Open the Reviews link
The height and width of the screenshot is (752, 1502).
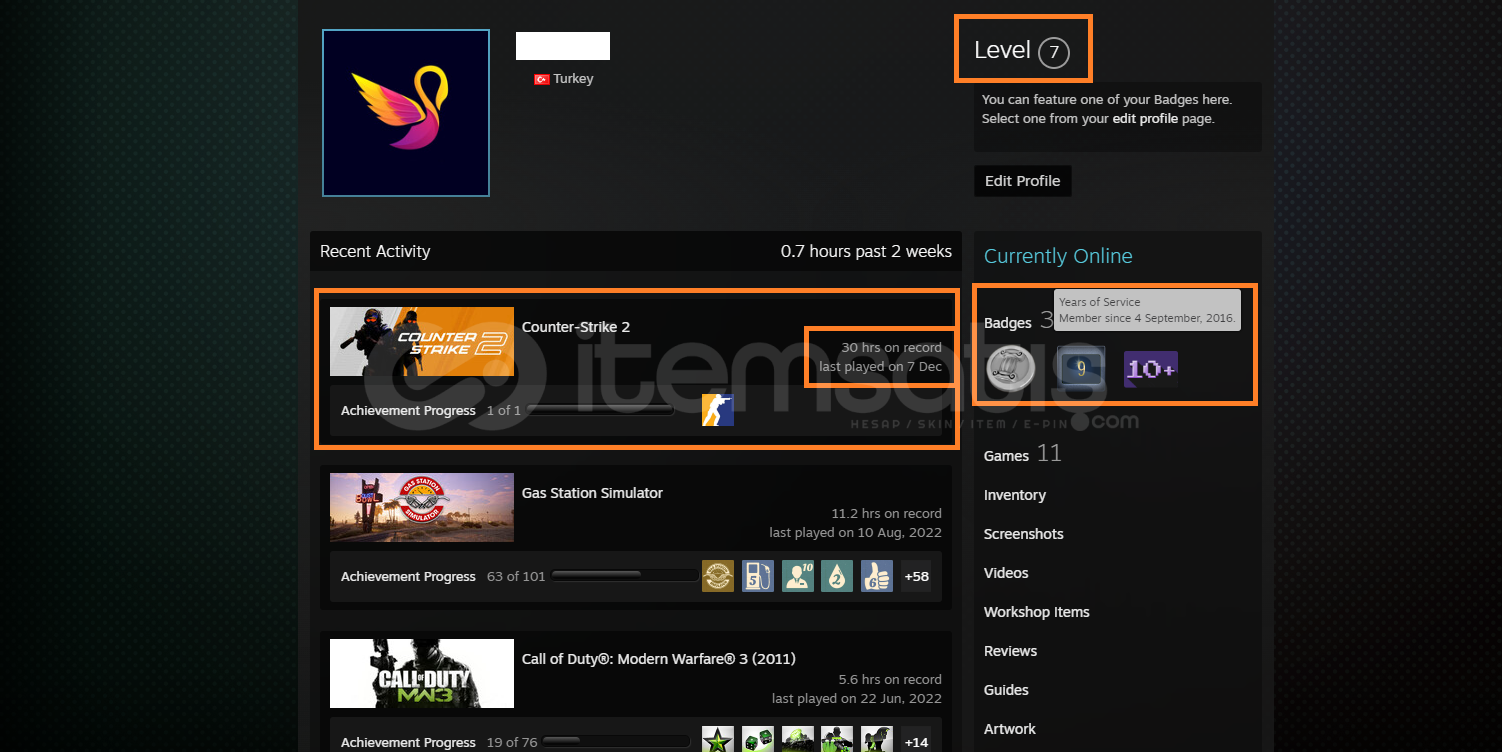(x=1010, y=651)
